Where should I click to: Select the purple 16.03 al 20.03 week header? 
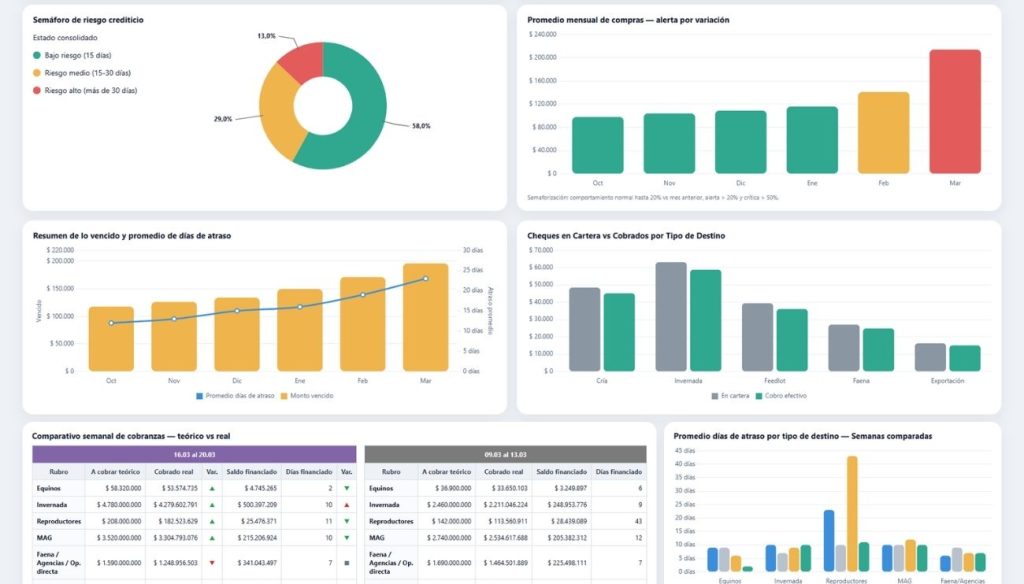(193, 454)
